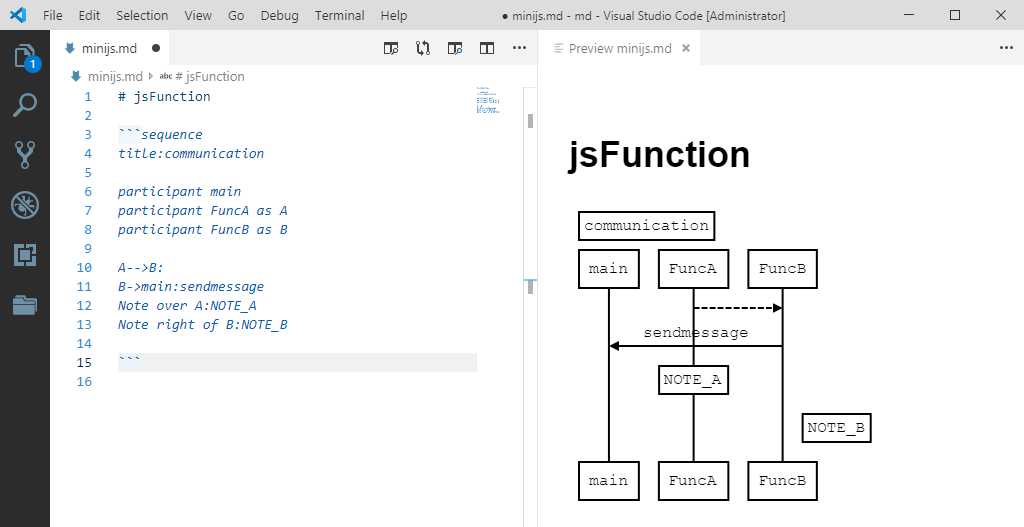Image resolution: width=1024 pixels, height=527 pixels.
Task: Click the 'B->main:sendmessage' code line
Action: pos(191,287)
